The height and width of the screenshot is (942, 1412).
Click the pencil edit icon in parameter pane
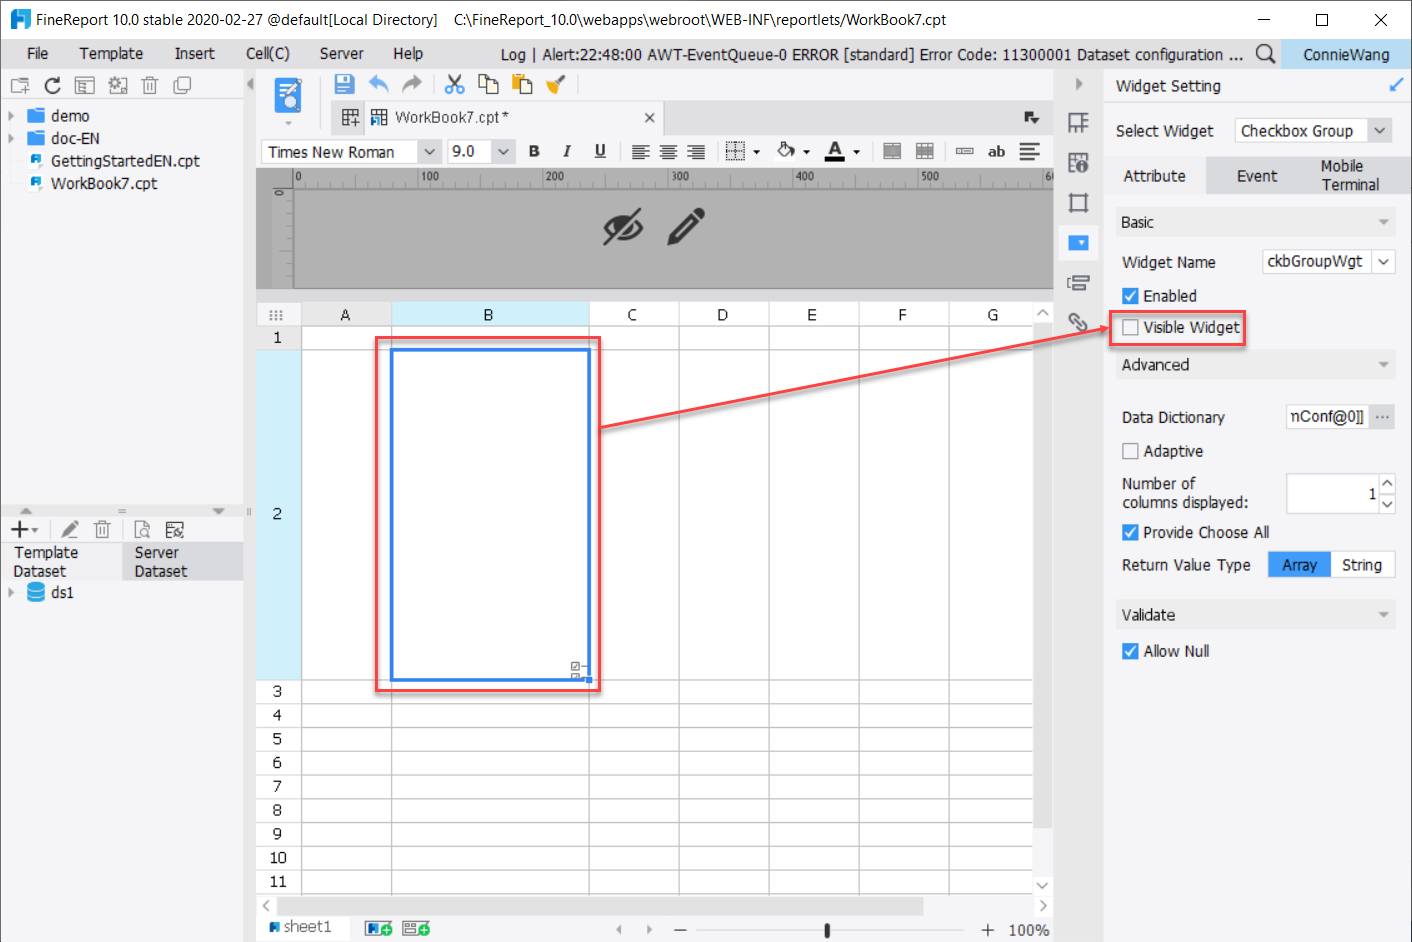686,227
